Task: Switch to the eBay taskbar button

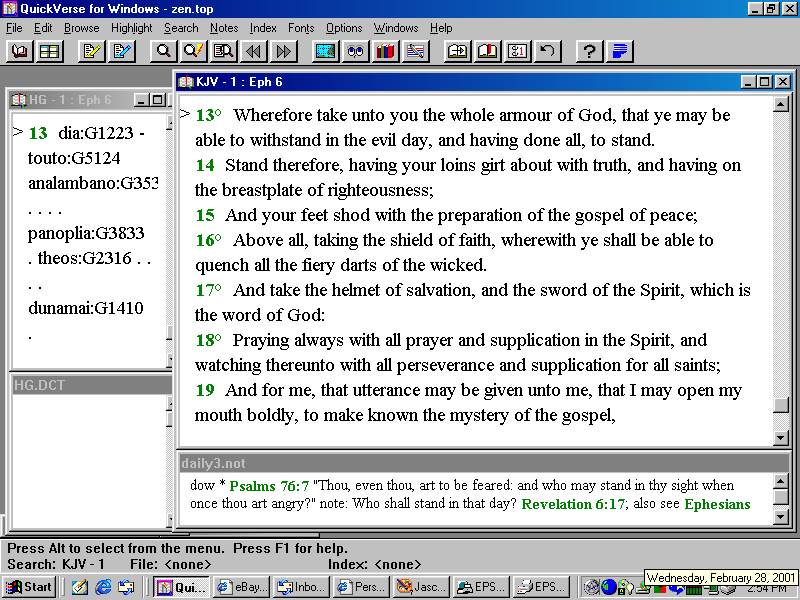Action: pyautogui.click(x=242, y=587)
